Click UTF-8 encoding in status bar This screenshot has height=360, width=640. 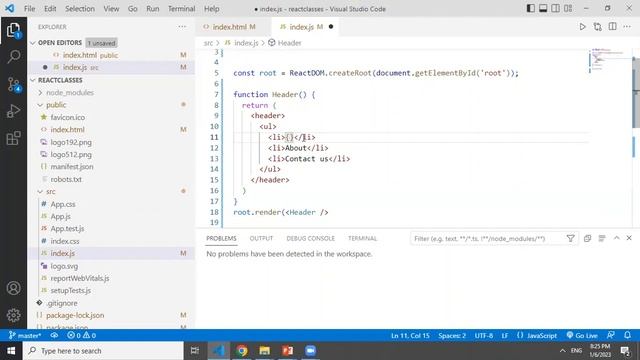(484, 336)
